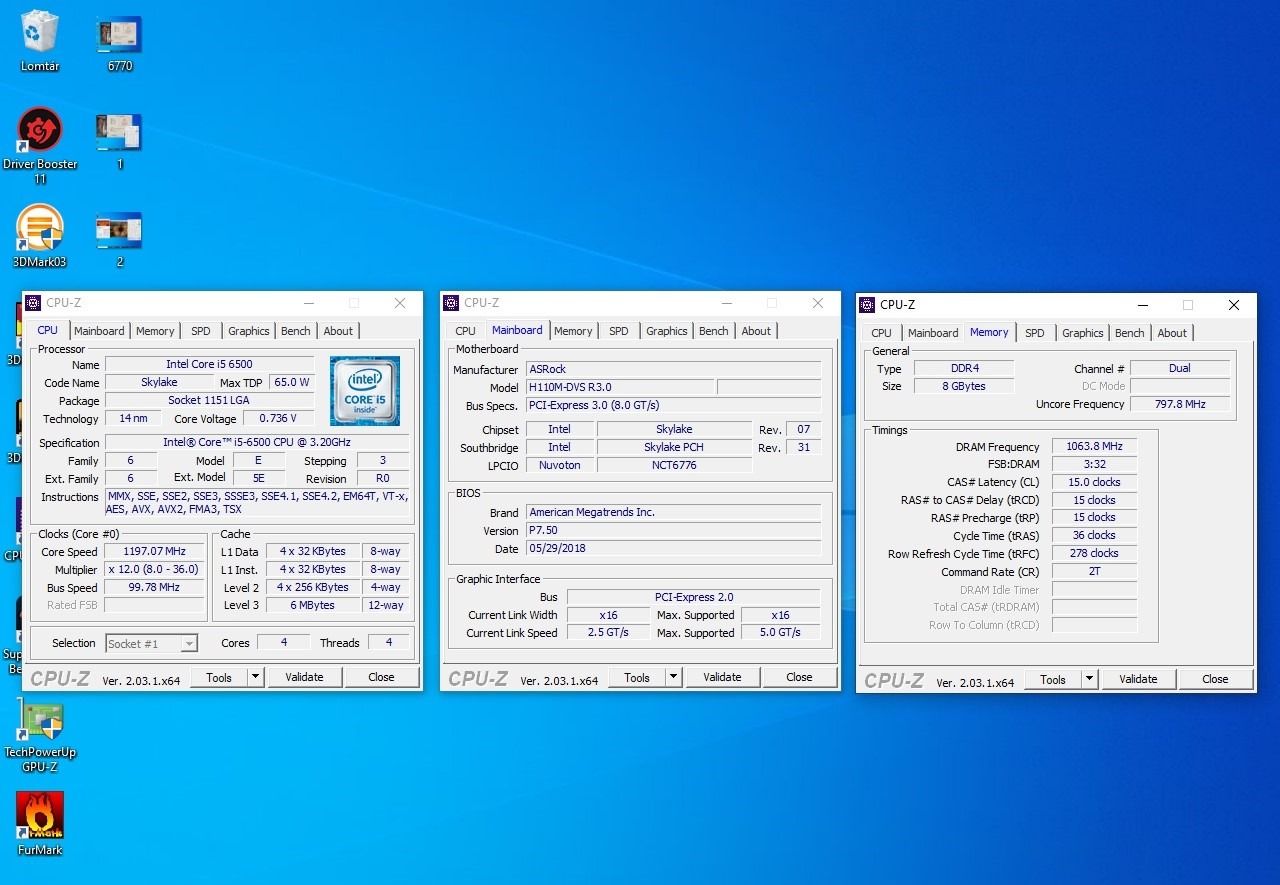
Task: Click Tools button in the Memory window
Action: pos(1053,679)
